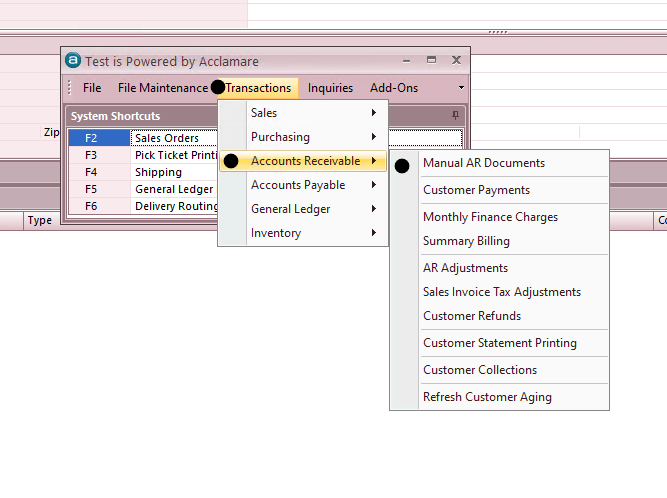The image size is (667, 498).
Task: Choose Customer Payments
Action: click(x=477, y=190)
